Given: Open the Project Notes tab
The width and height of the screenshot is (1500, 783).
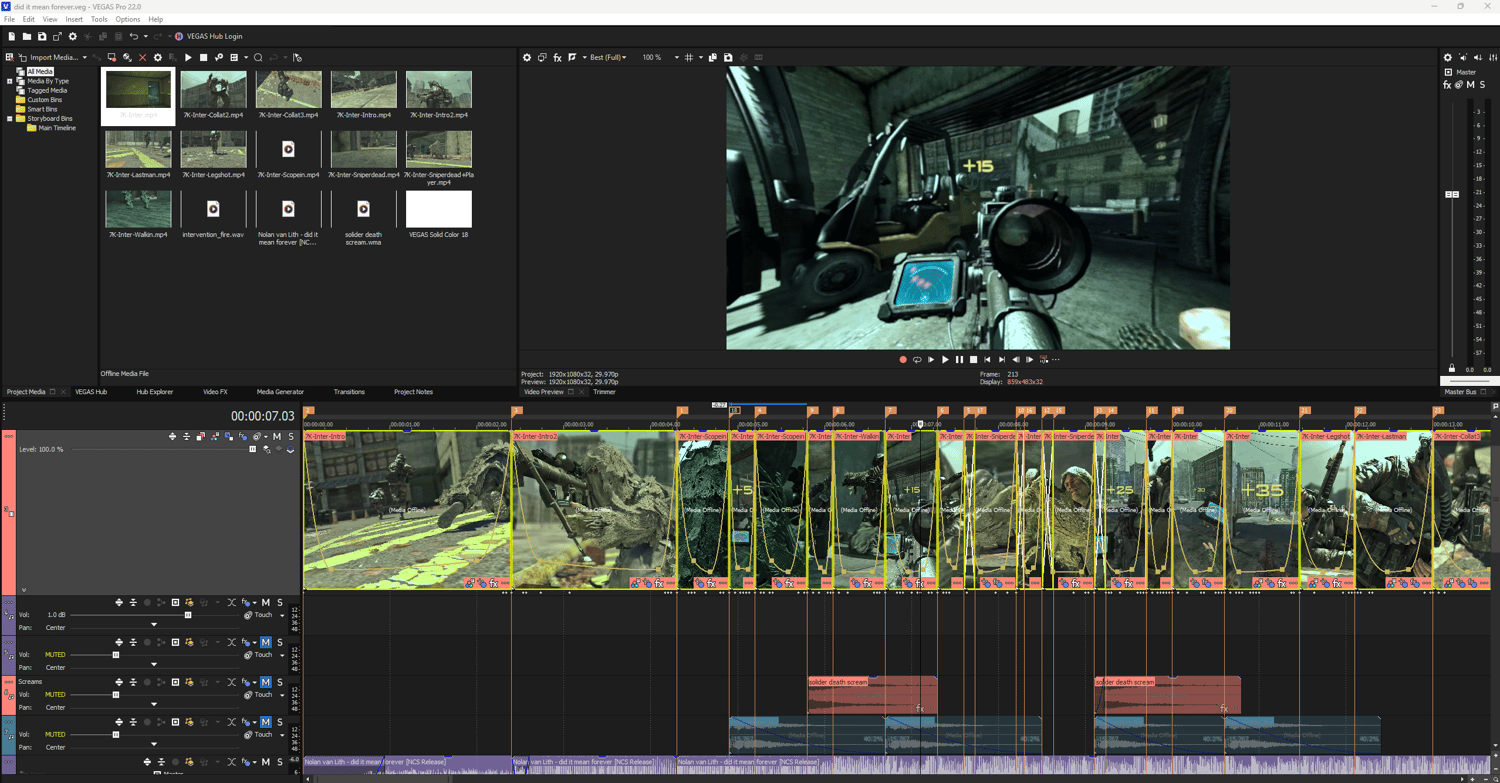Looking at the screenshot, I should (x=413, y=392).
